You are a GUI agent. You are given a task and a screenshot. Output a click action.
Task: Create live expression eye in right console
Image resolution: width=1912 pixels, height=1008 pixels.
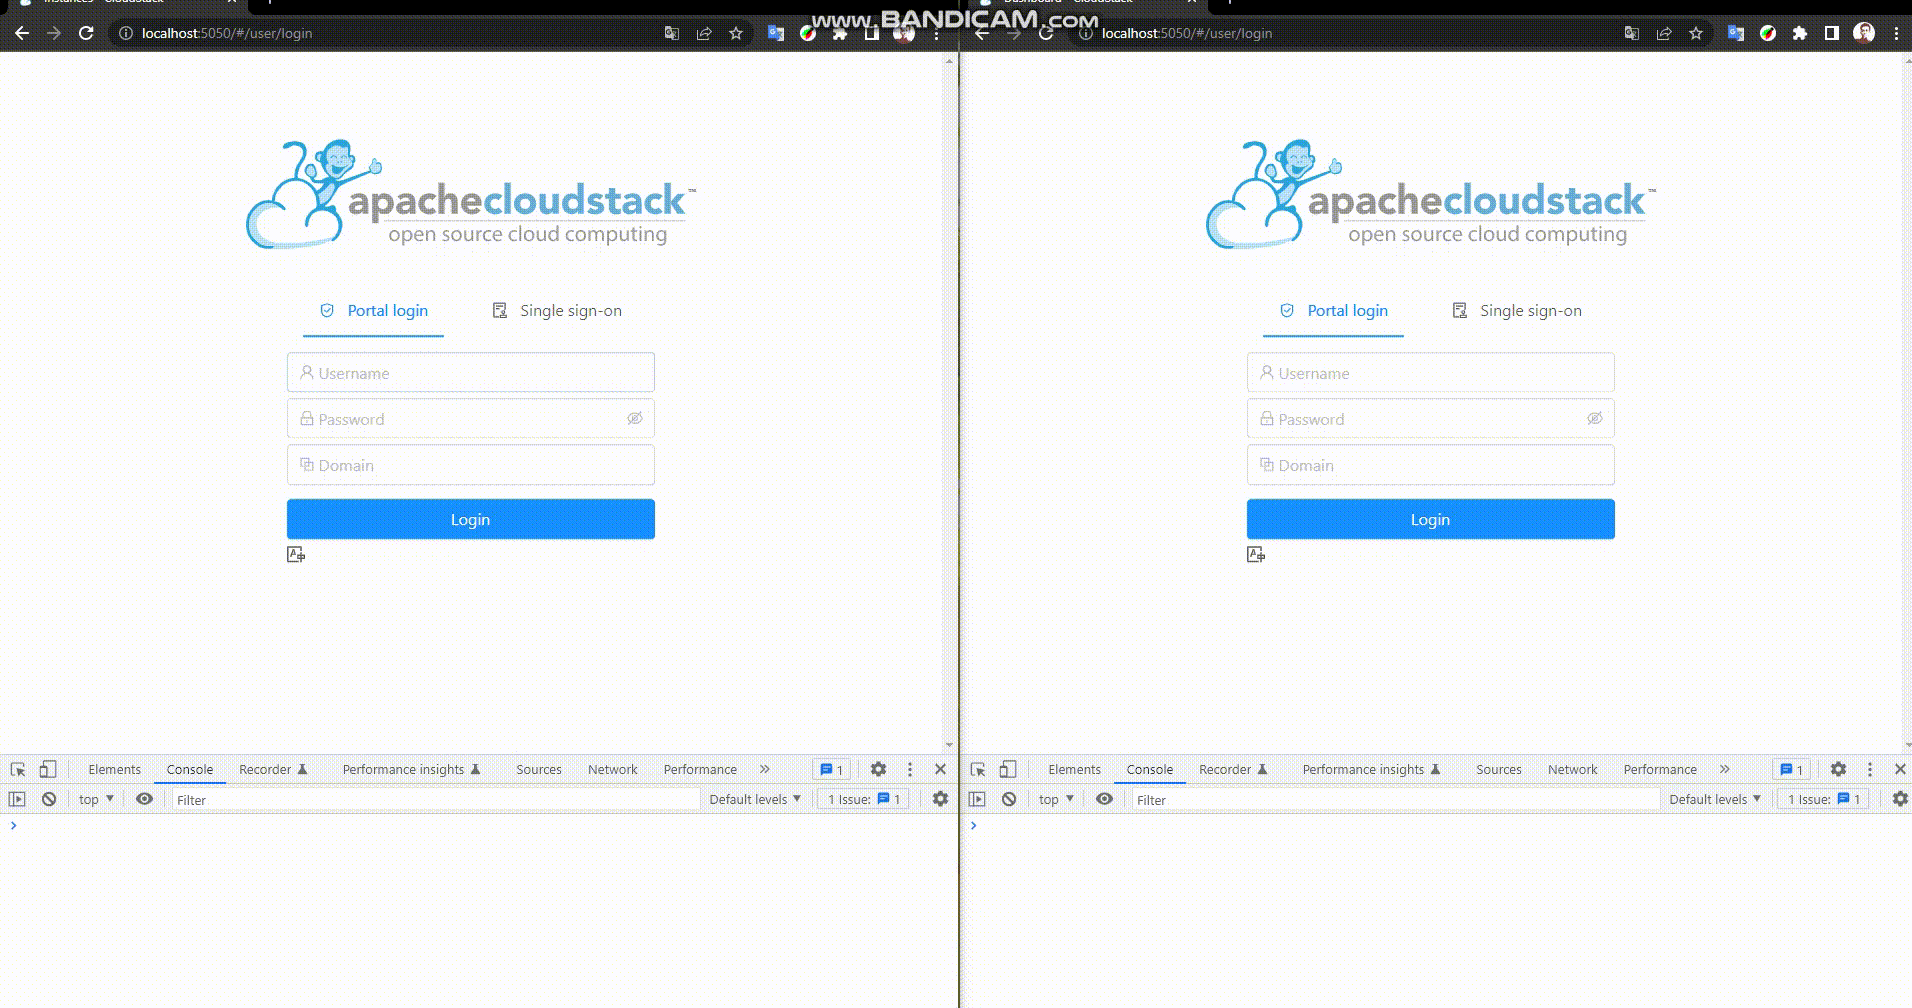[1104, 799]
